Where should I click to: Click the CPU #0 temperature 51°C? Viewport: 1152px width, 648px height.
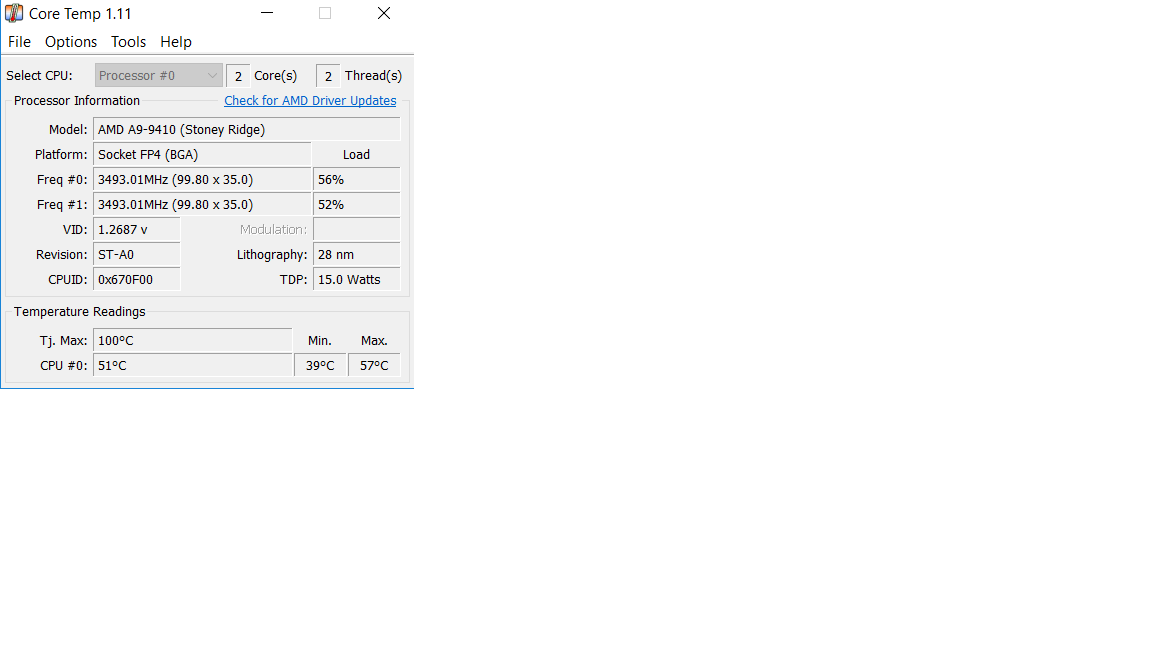192,365
